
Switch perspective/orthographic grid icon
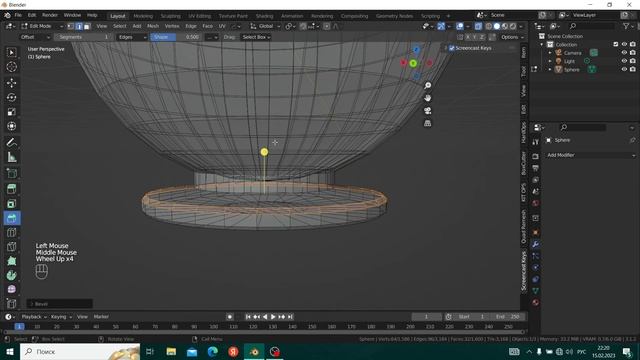point(427,123)
